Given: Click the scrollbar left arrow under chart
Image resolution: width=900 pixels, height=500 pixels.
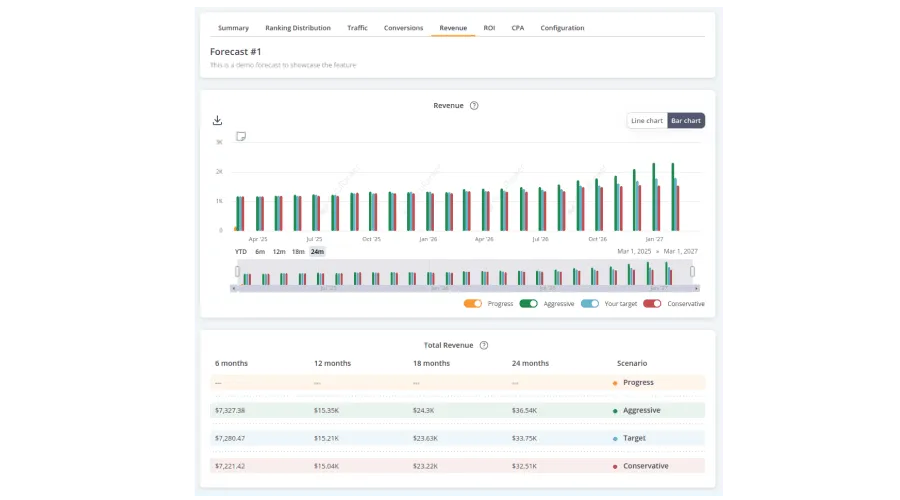Looking at the screenshot, I should point(234,288).
